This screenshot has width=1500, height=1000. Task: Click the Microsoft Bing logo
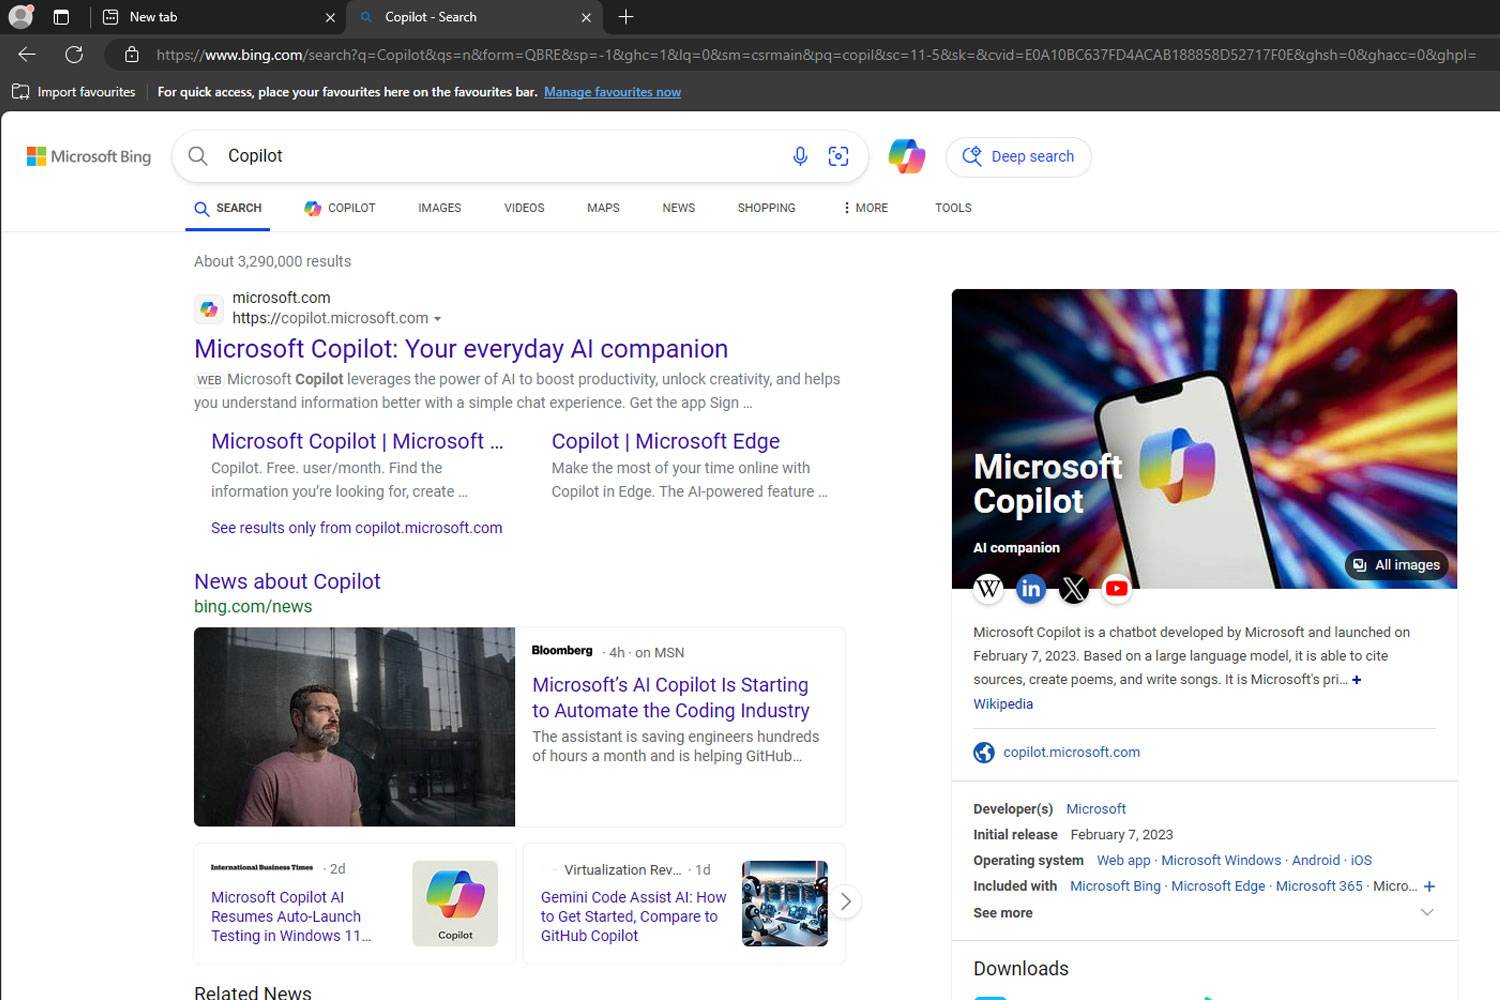89,157
